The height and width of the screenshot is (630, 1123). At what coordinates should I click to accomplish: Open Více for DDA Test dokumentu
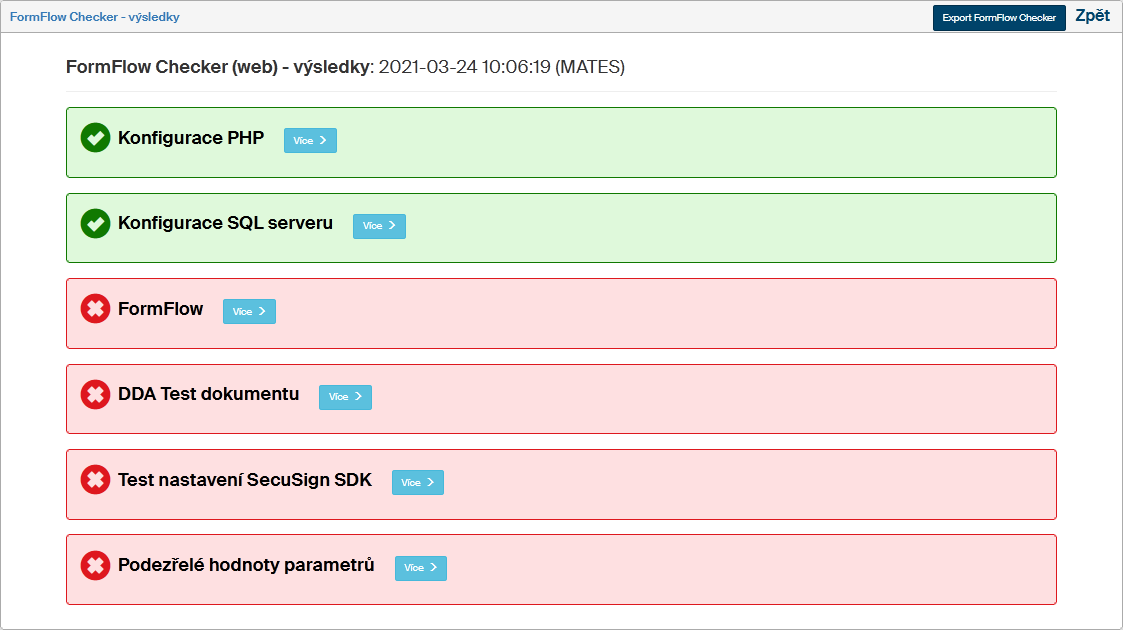tap(345, 397)
